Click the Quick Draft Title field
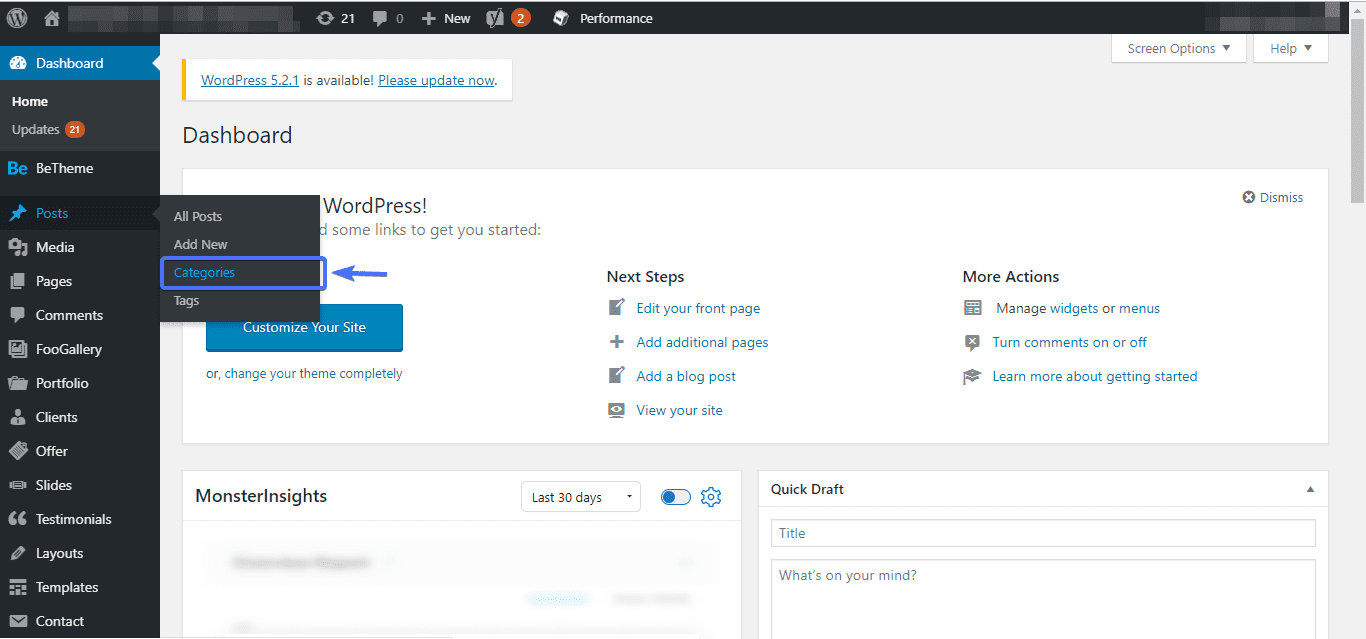The height and width of the screenshot is (639, 1366). [1043, 533]
